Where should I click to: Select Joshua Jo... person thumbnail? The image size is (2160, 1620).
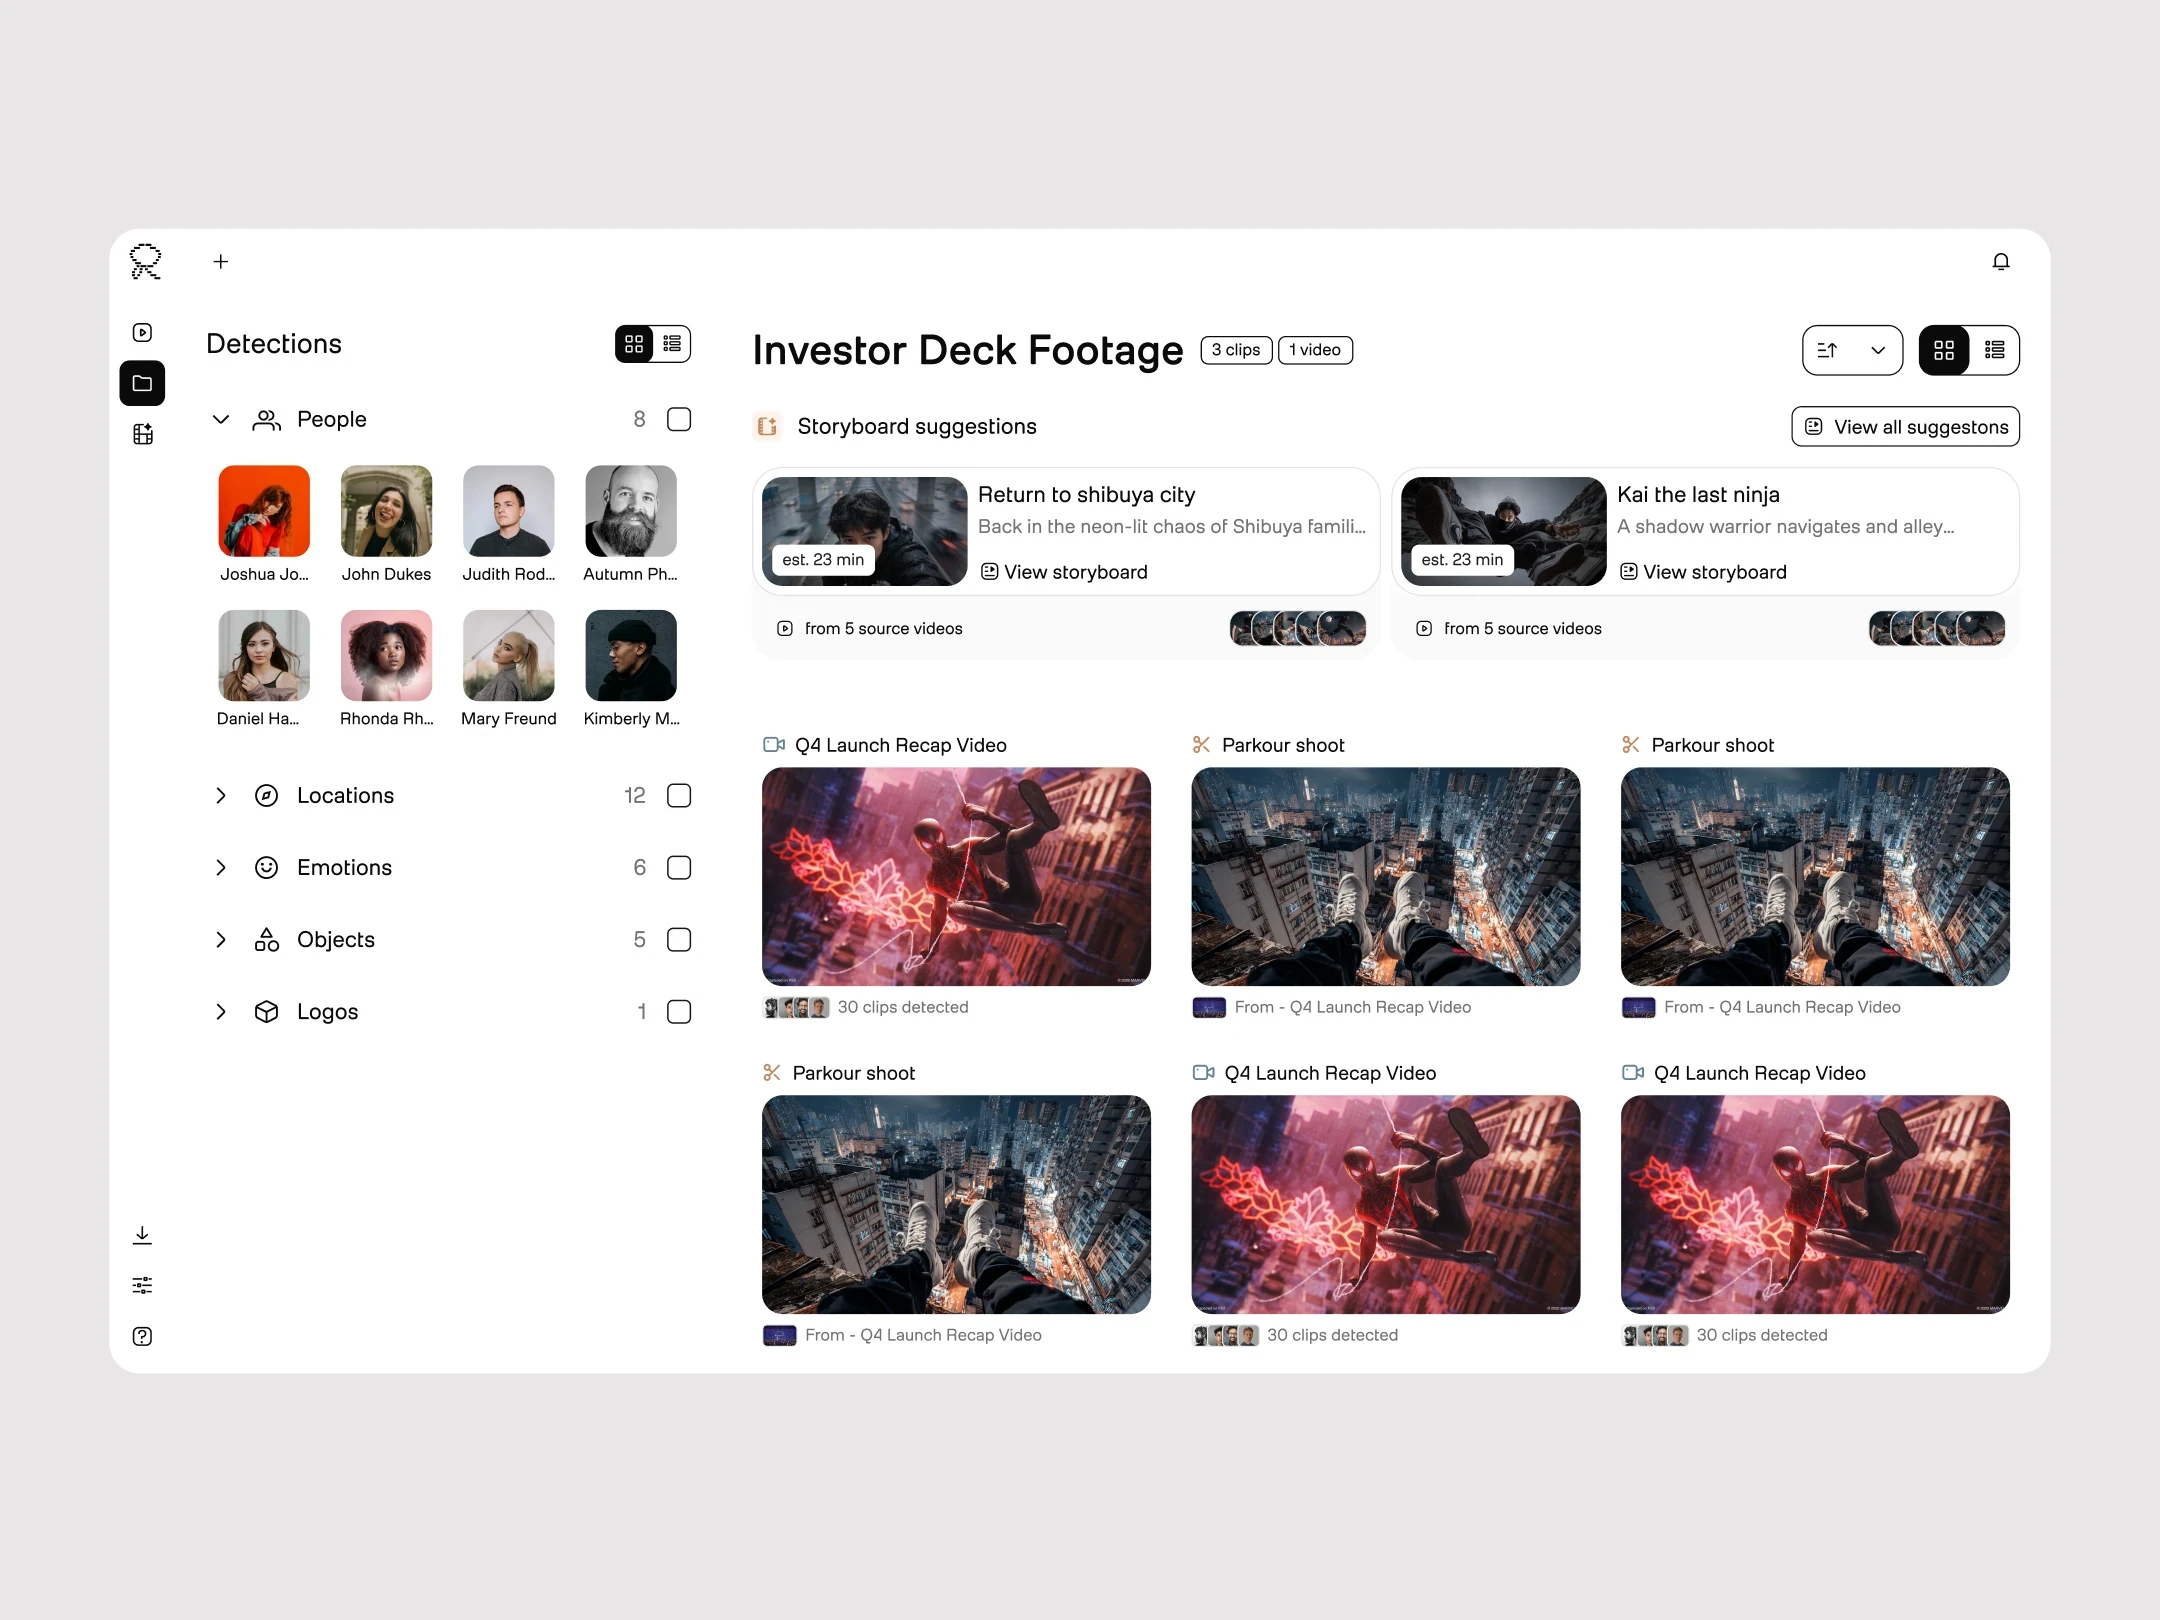coord(264,511)
